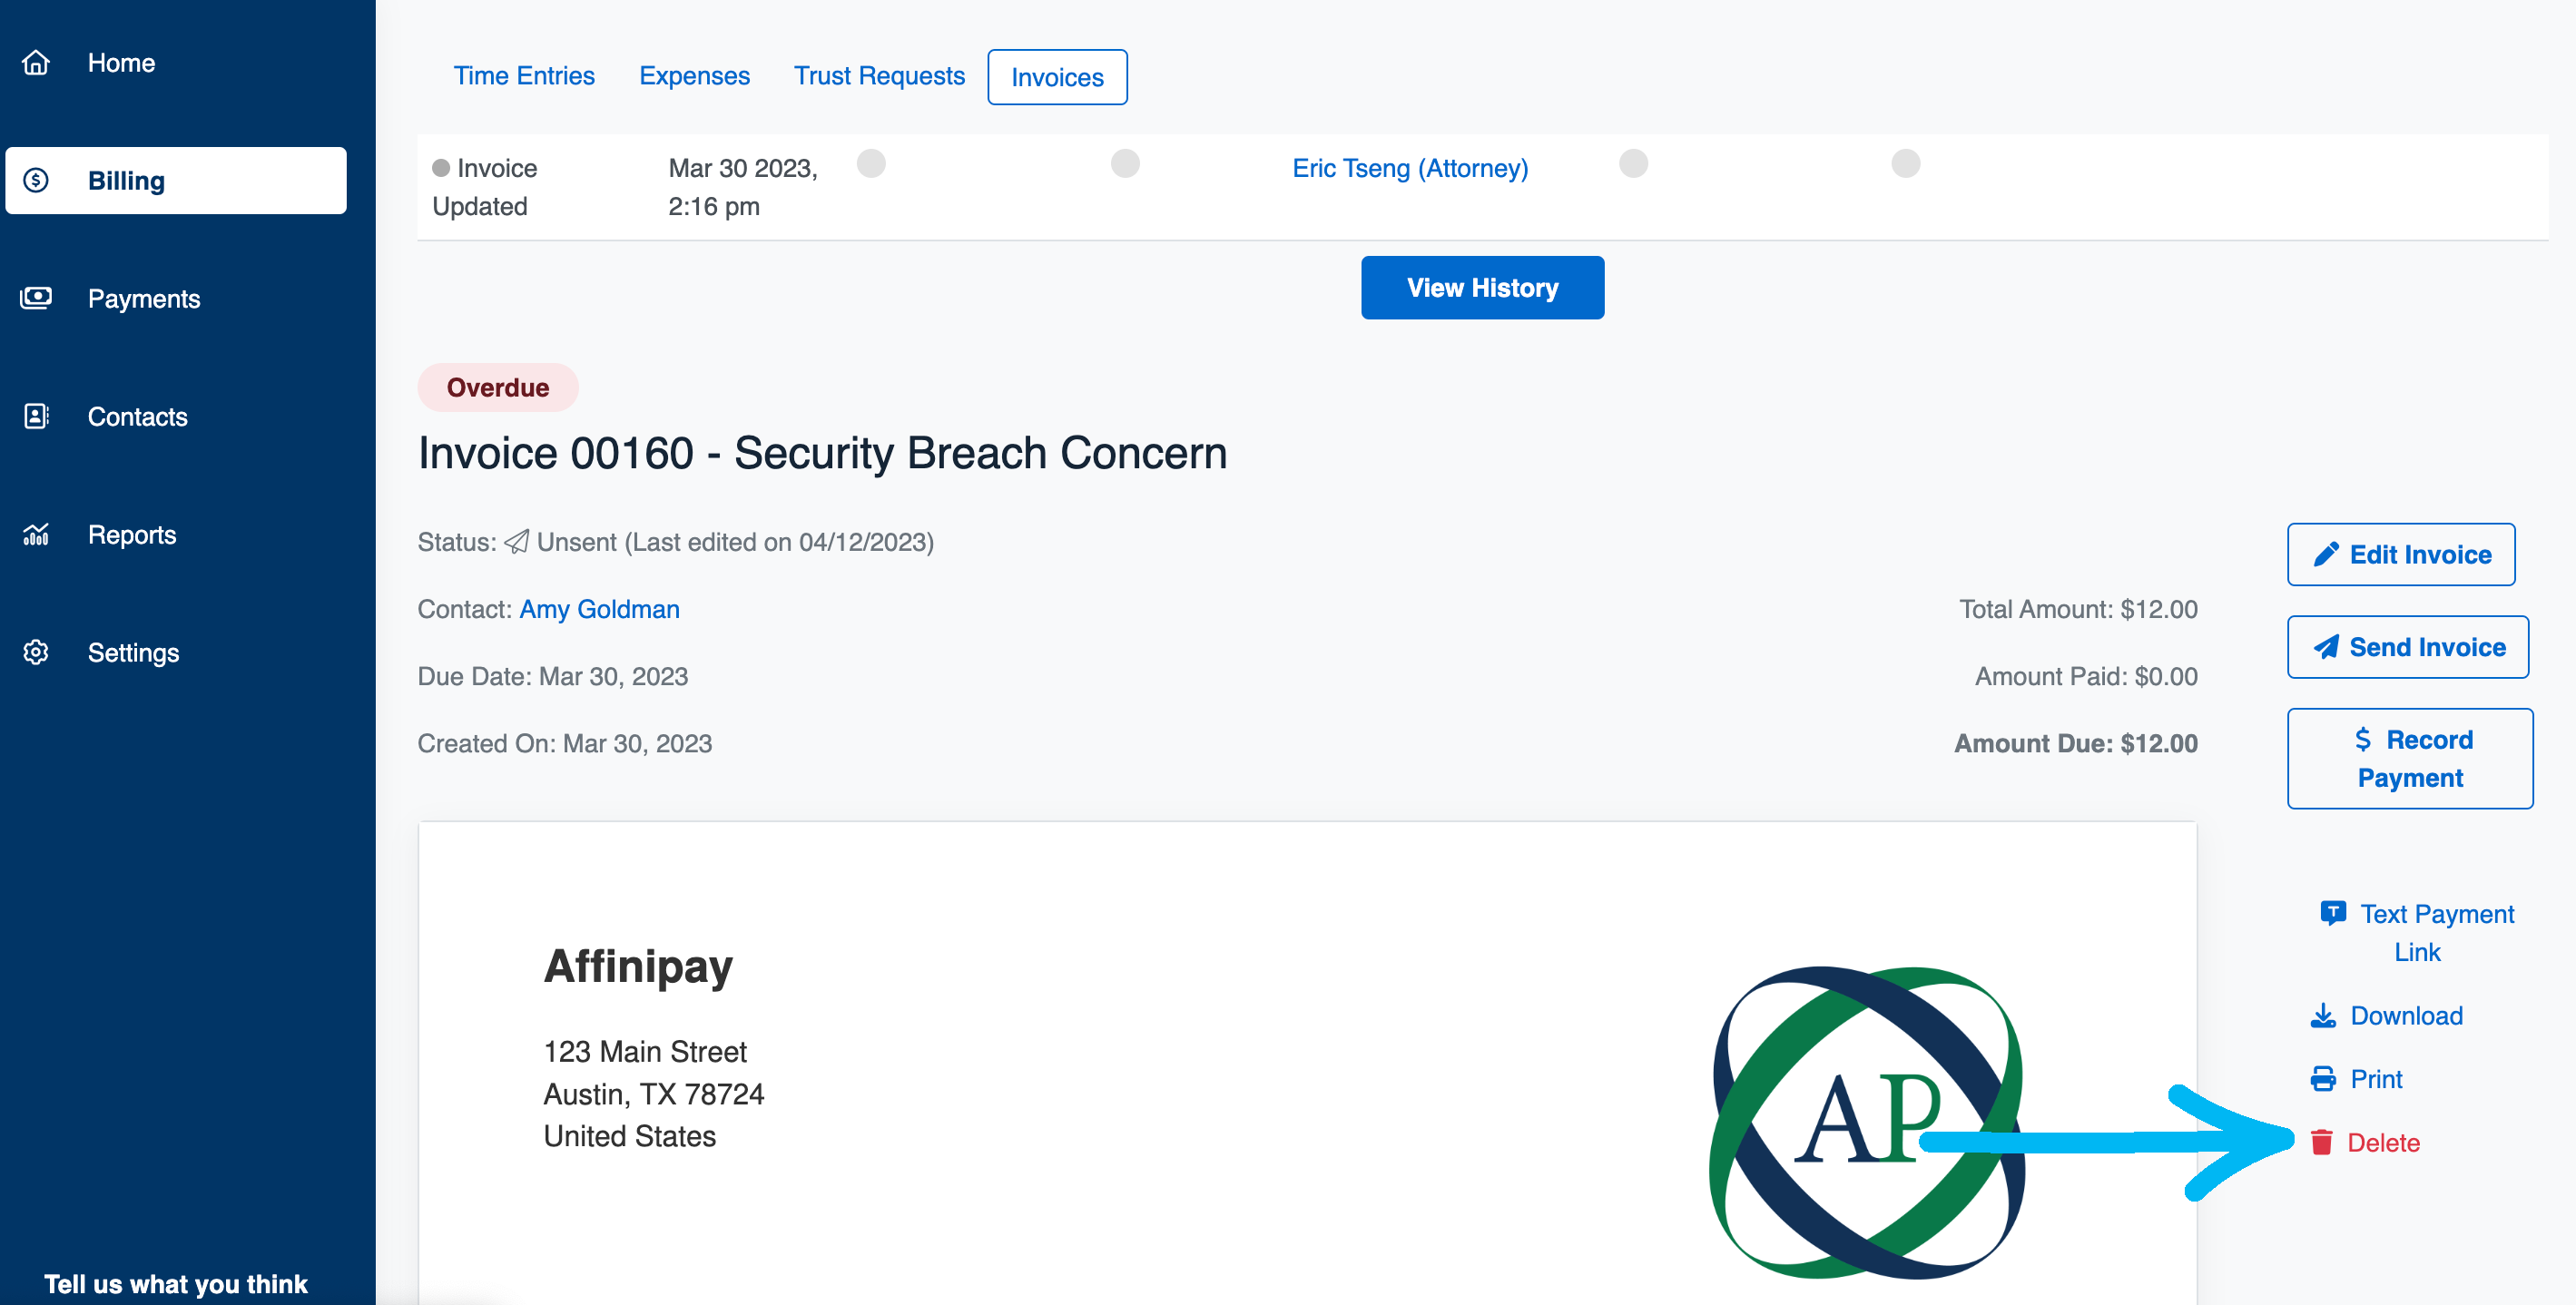
Task: Click the Download arrow icon
Action: (x=2323, y=1016)
